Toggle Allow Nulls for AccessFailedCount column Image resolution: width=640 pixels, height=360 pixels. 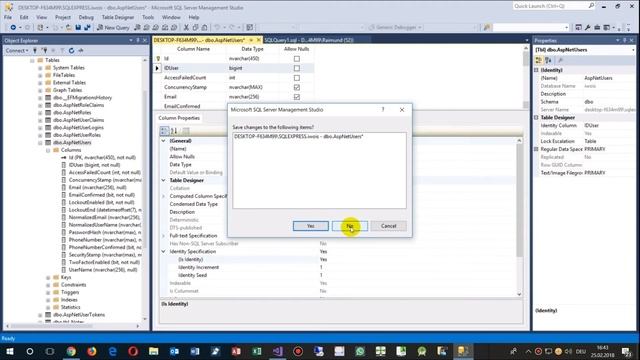tap(297, 78)
